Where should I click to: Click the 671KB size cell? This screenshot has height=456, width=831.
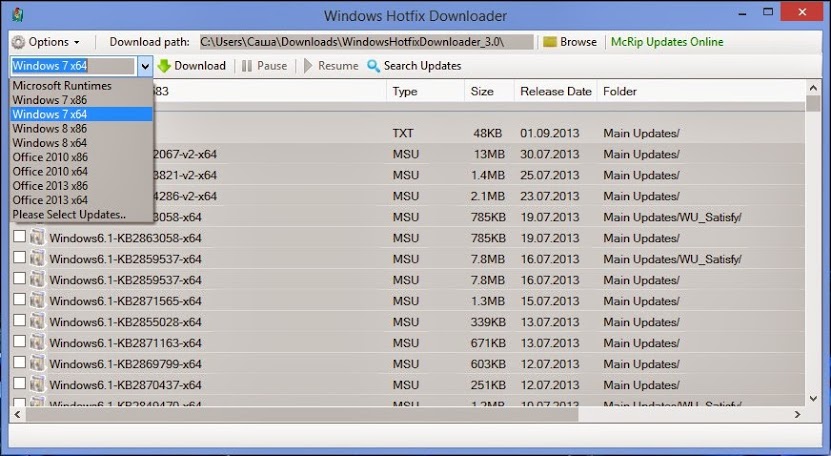pyautogui.click(x=488, y=343)
